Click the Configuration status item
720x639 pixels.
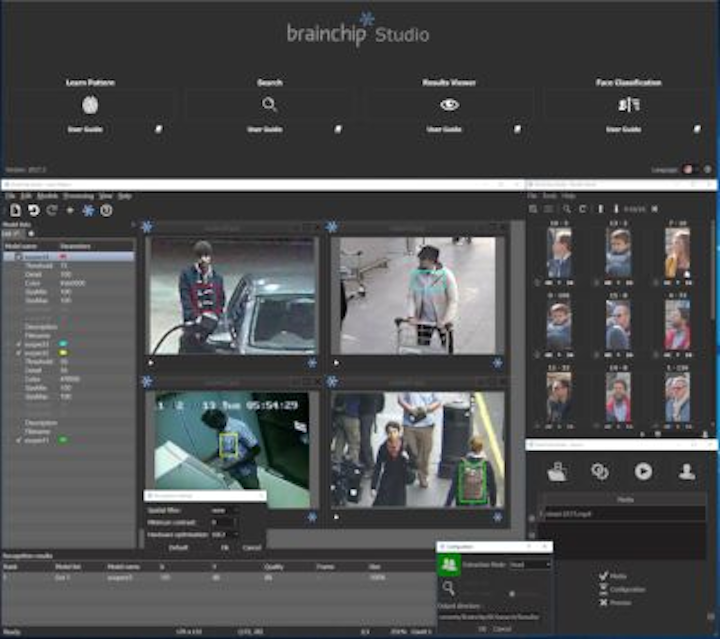coord(623,589)
